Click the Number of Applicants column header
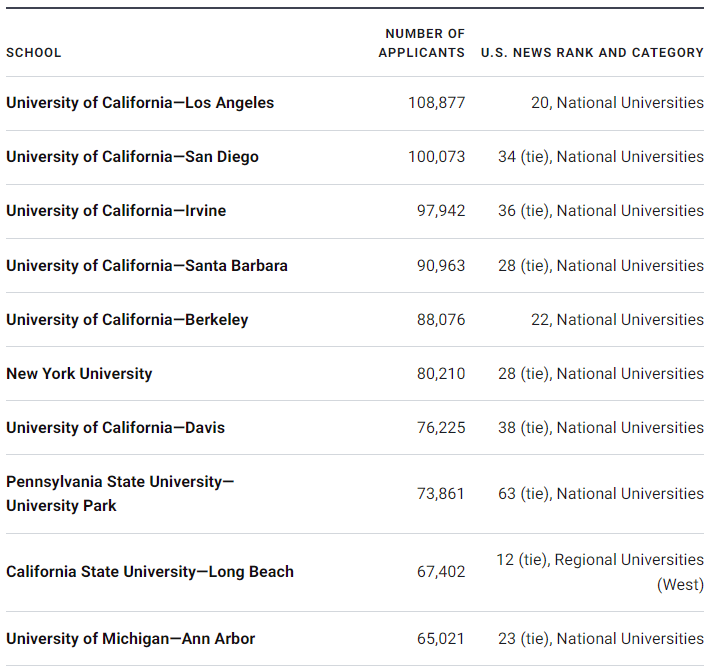 tap(422, 43)
